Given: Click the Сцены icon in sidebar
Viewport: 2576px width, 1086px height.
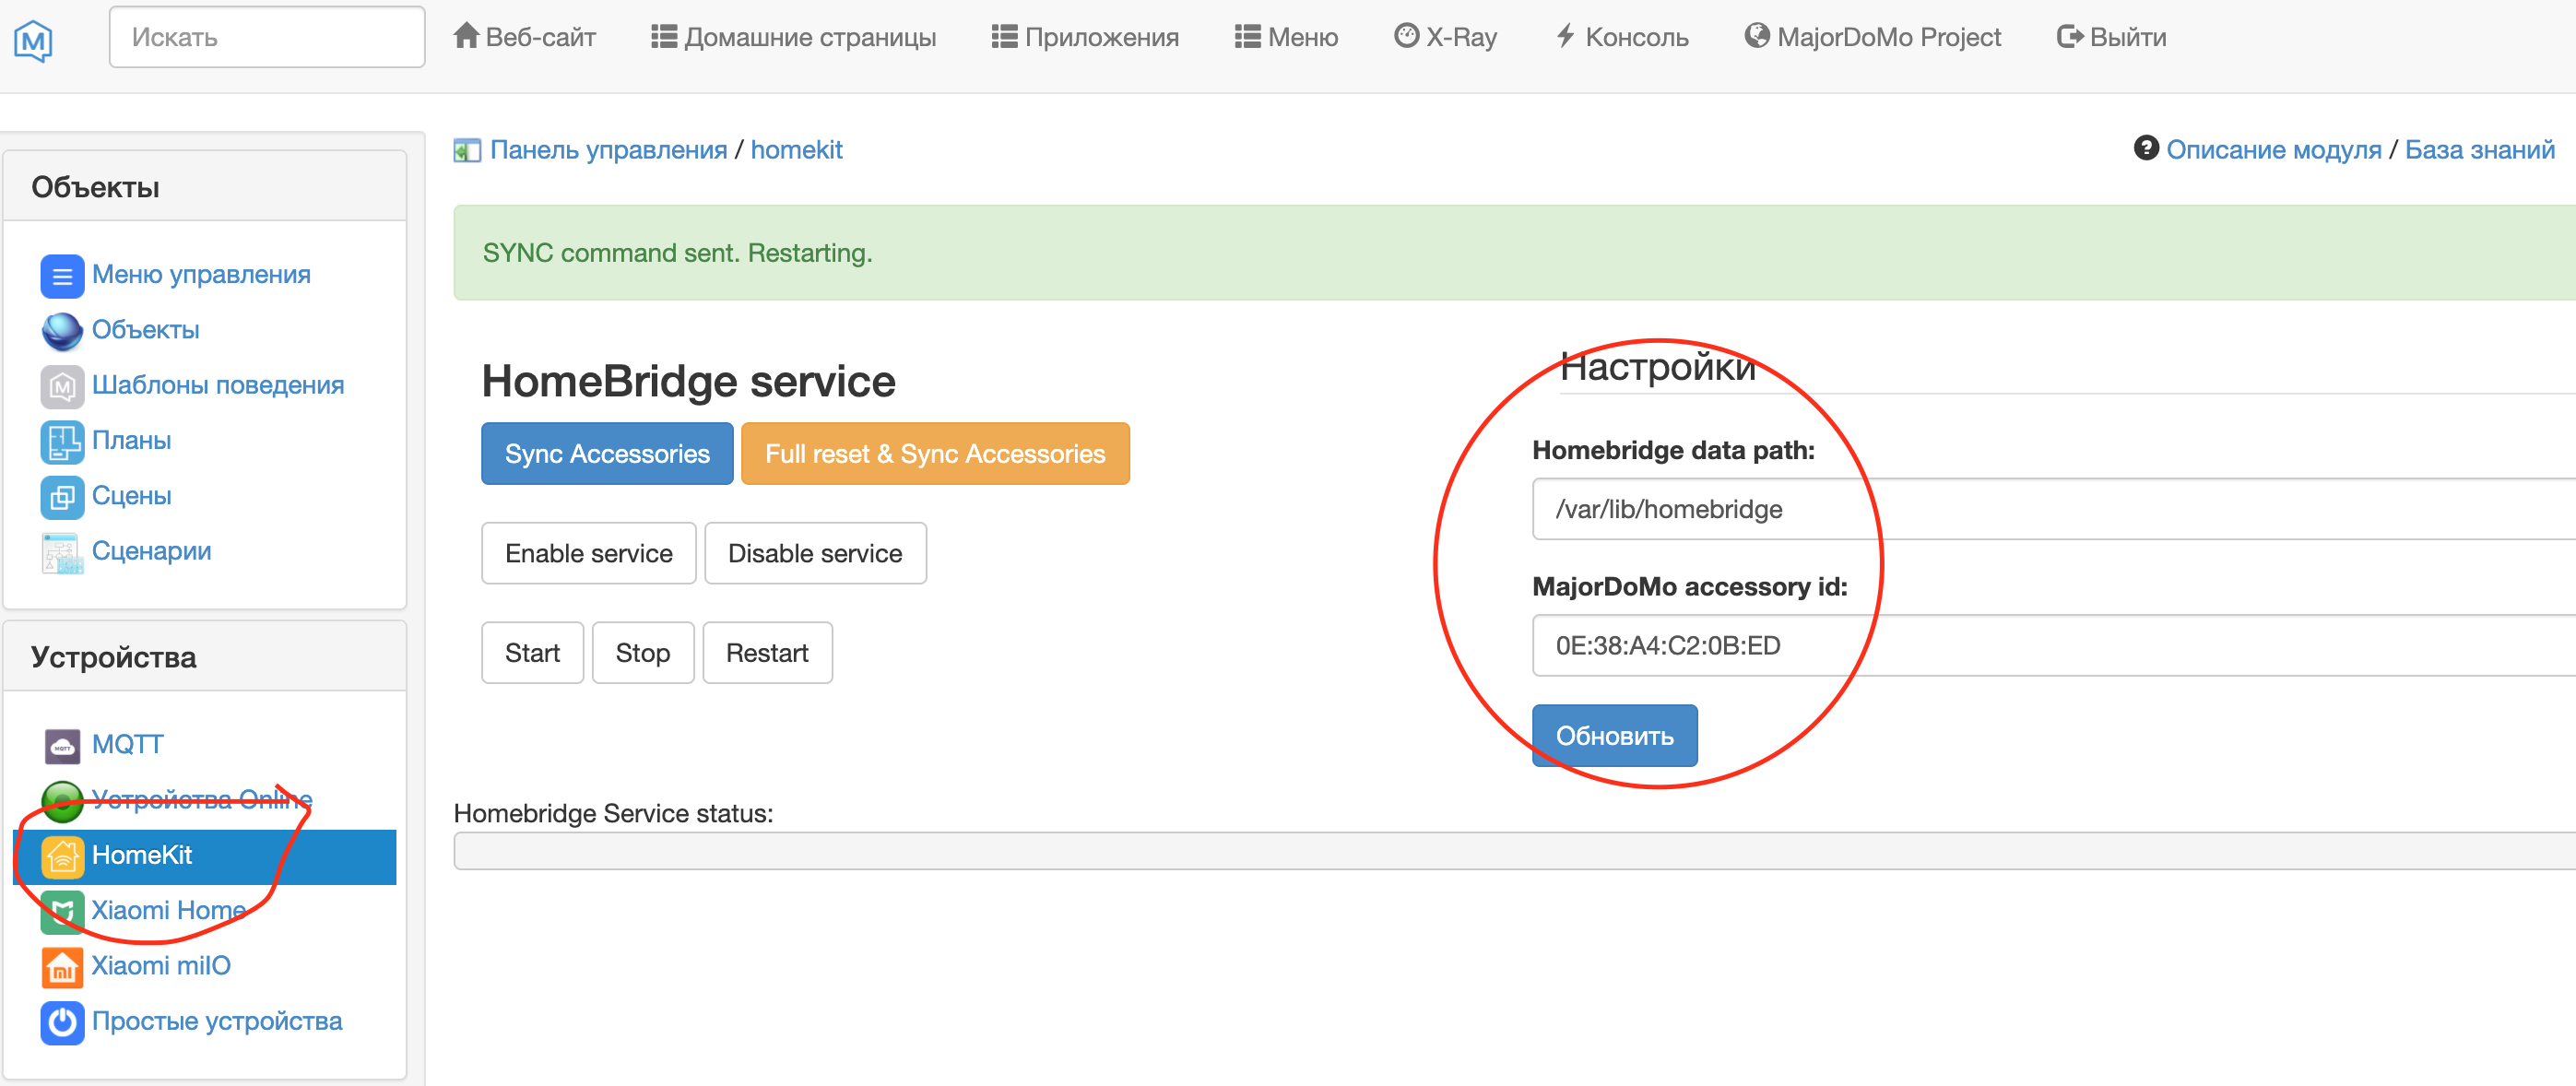Looking at the screenshot, I should [x=62, y=497].
